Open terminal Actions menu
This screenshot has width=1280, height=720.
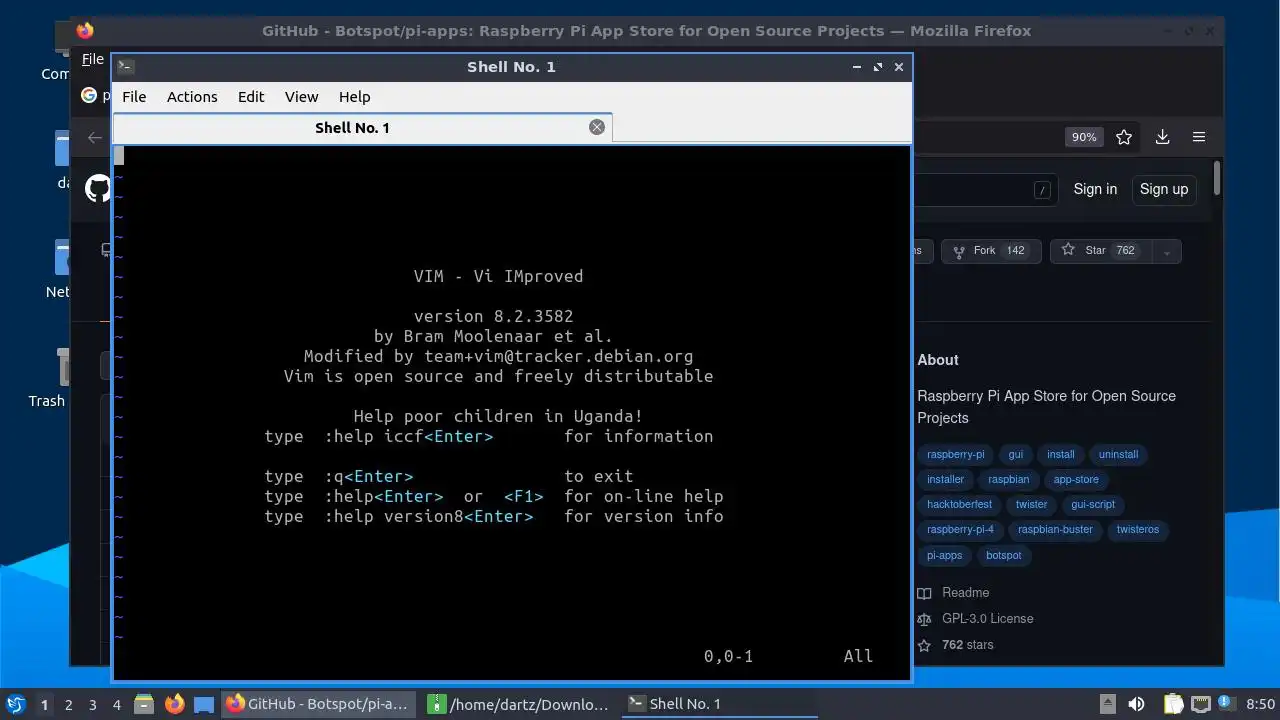(x=192, y=97)
